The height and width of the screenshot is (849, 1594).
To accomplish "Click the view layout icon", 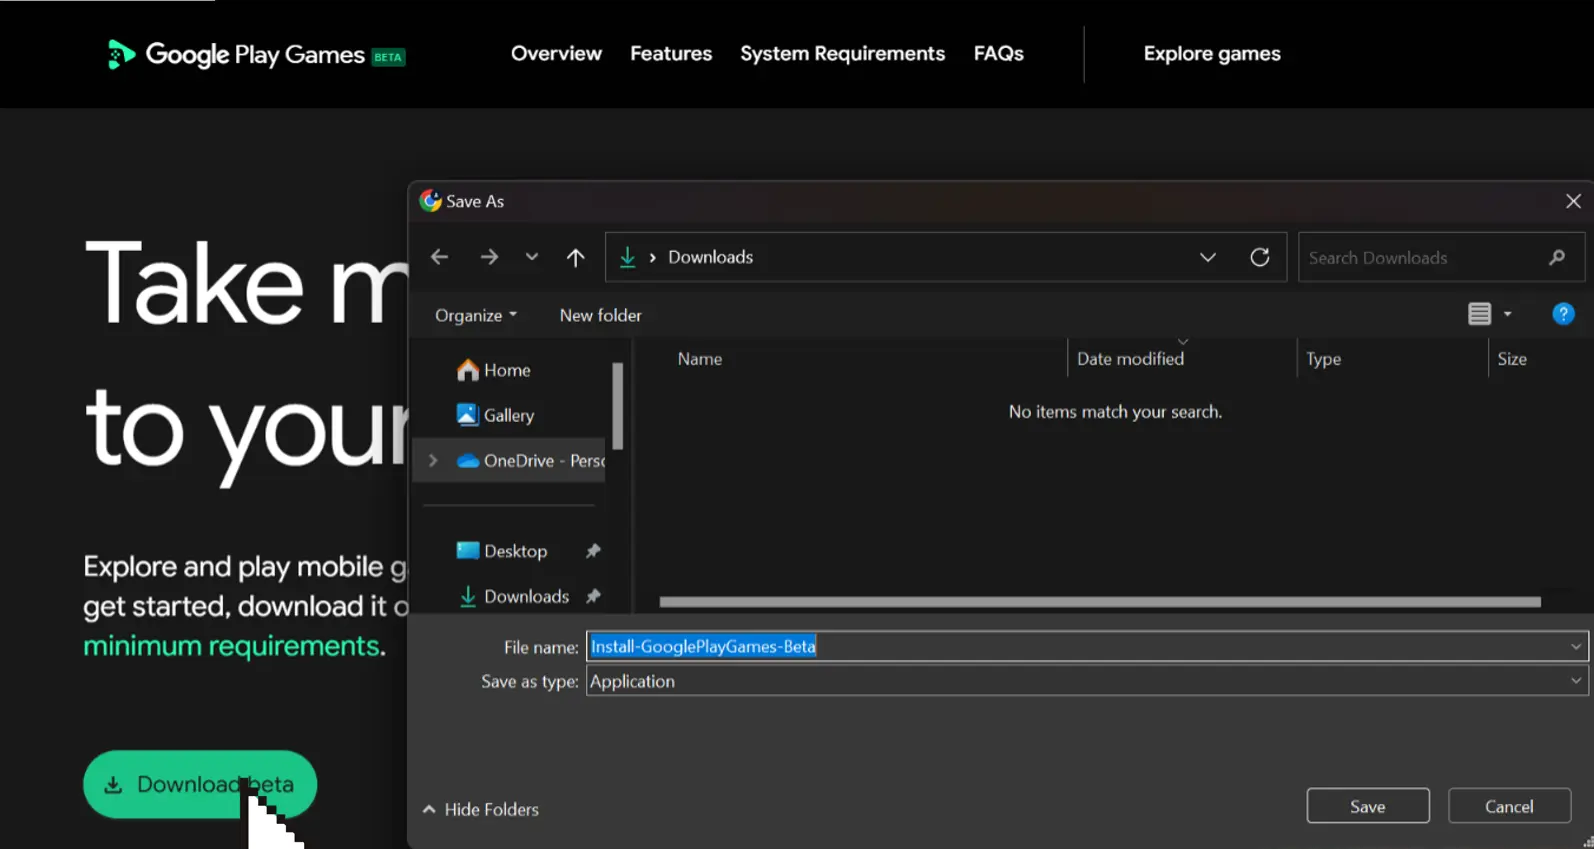I will pos(1479,314).
